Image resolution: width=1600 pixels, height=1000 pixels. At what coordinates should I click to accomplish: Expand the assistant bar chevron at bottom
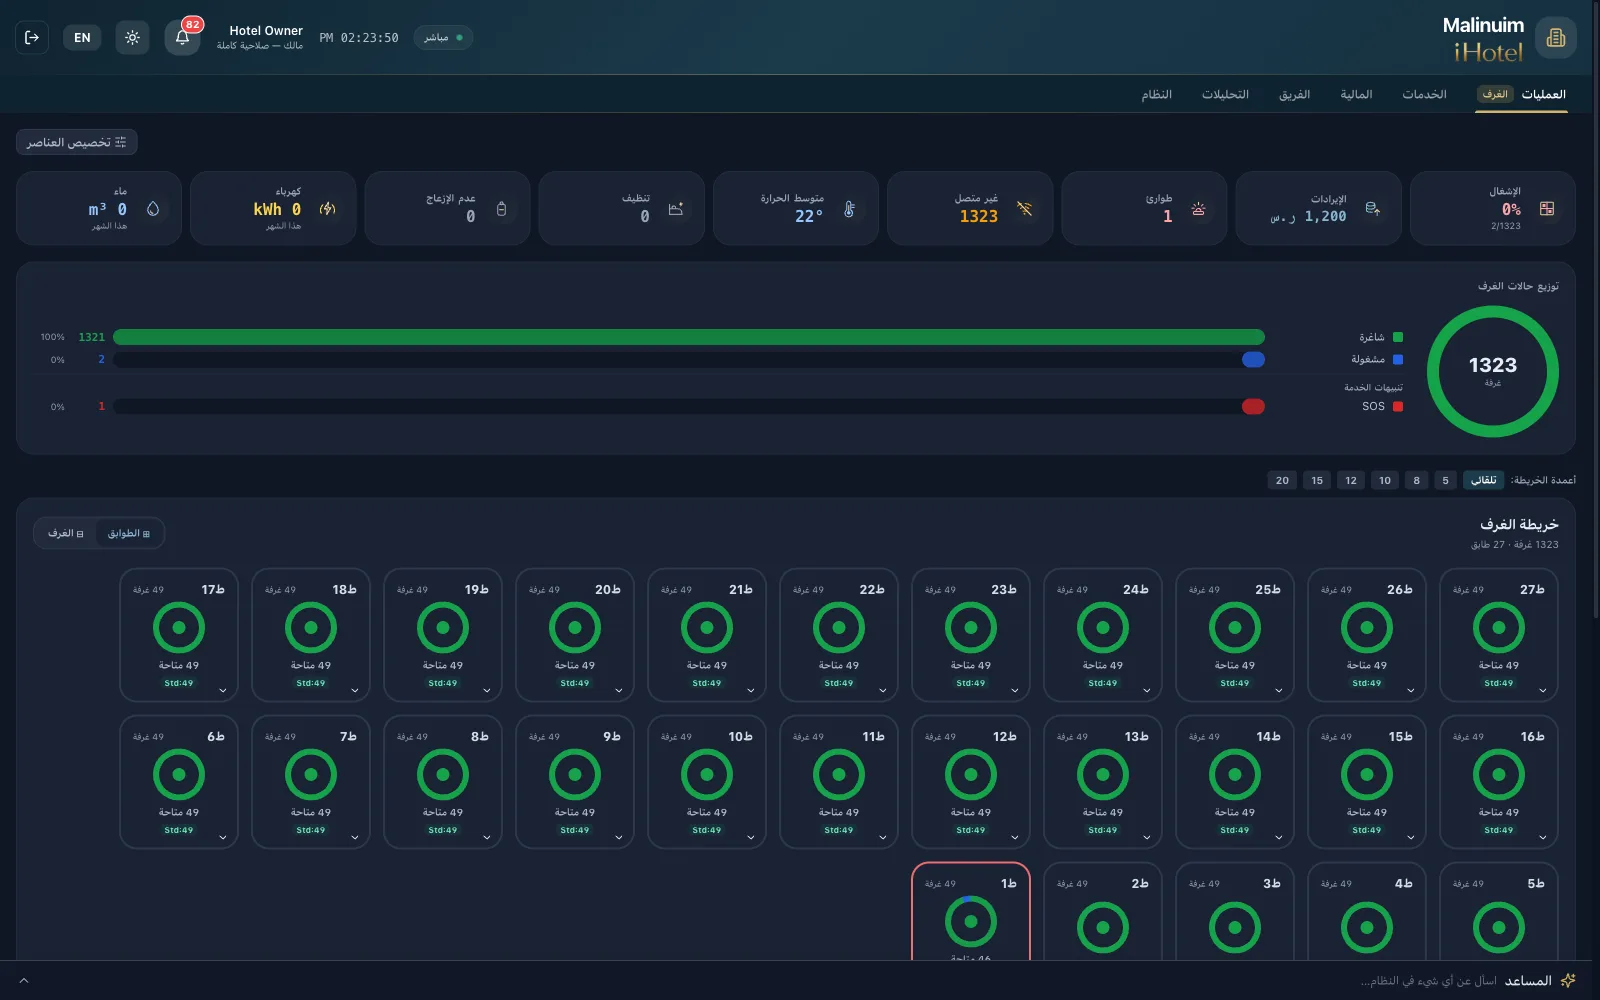pos(24,981)
